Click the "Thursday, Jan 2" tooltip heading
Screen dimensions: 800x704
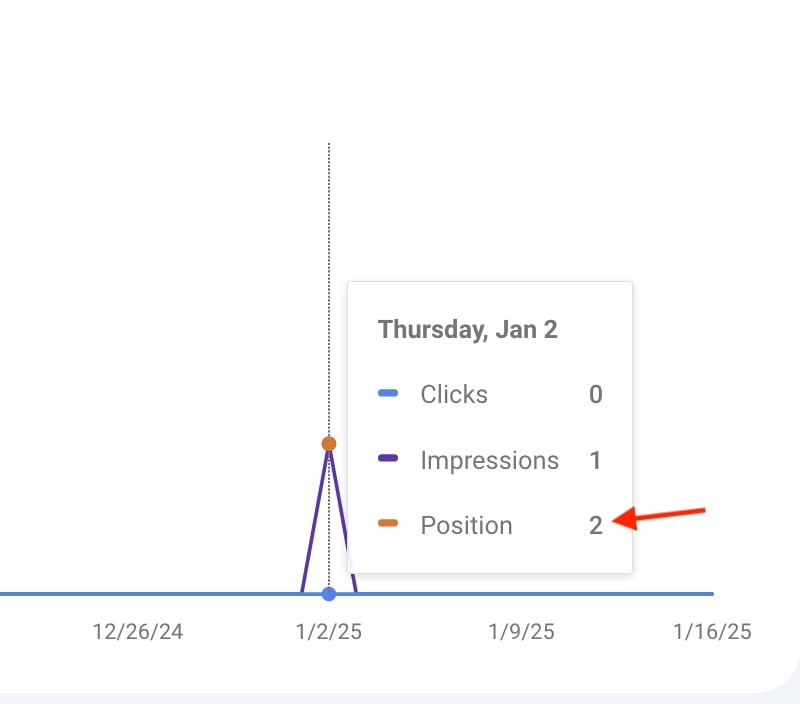click(467, 330)
